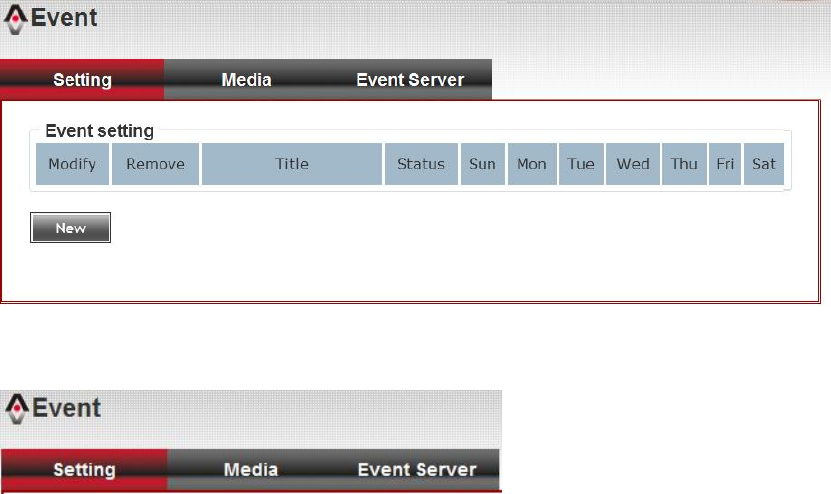Click the Fri column header
Screen dimensions: 831x494
point(725,164)
